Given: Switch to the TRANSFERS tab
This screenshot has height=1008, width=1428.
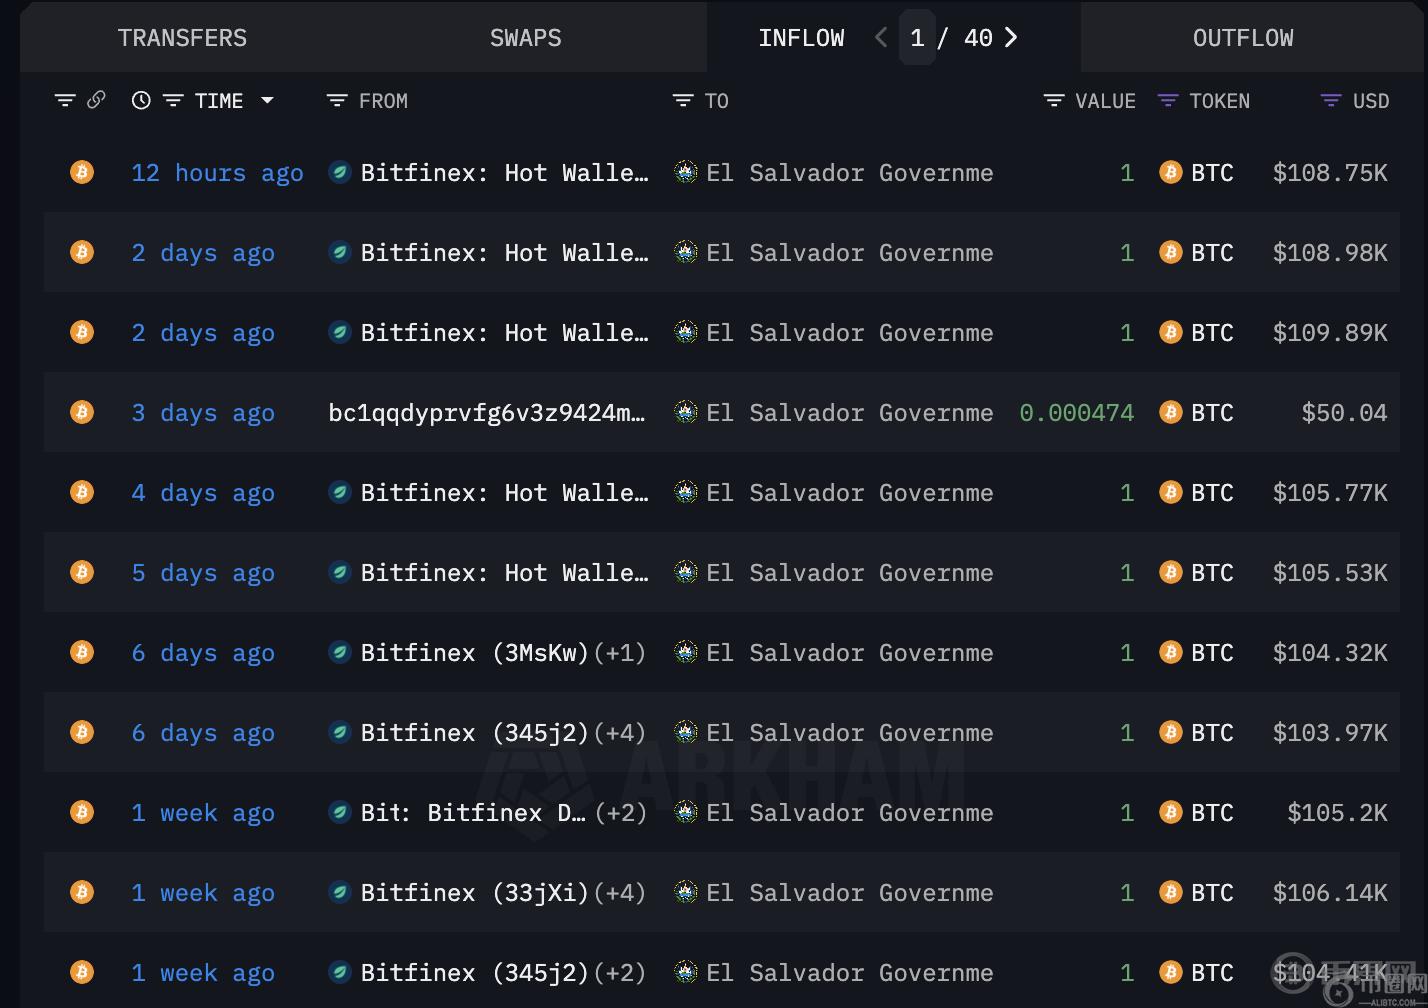Looking at the screenshot, I should pyautogui.click(x=182, y=38).
